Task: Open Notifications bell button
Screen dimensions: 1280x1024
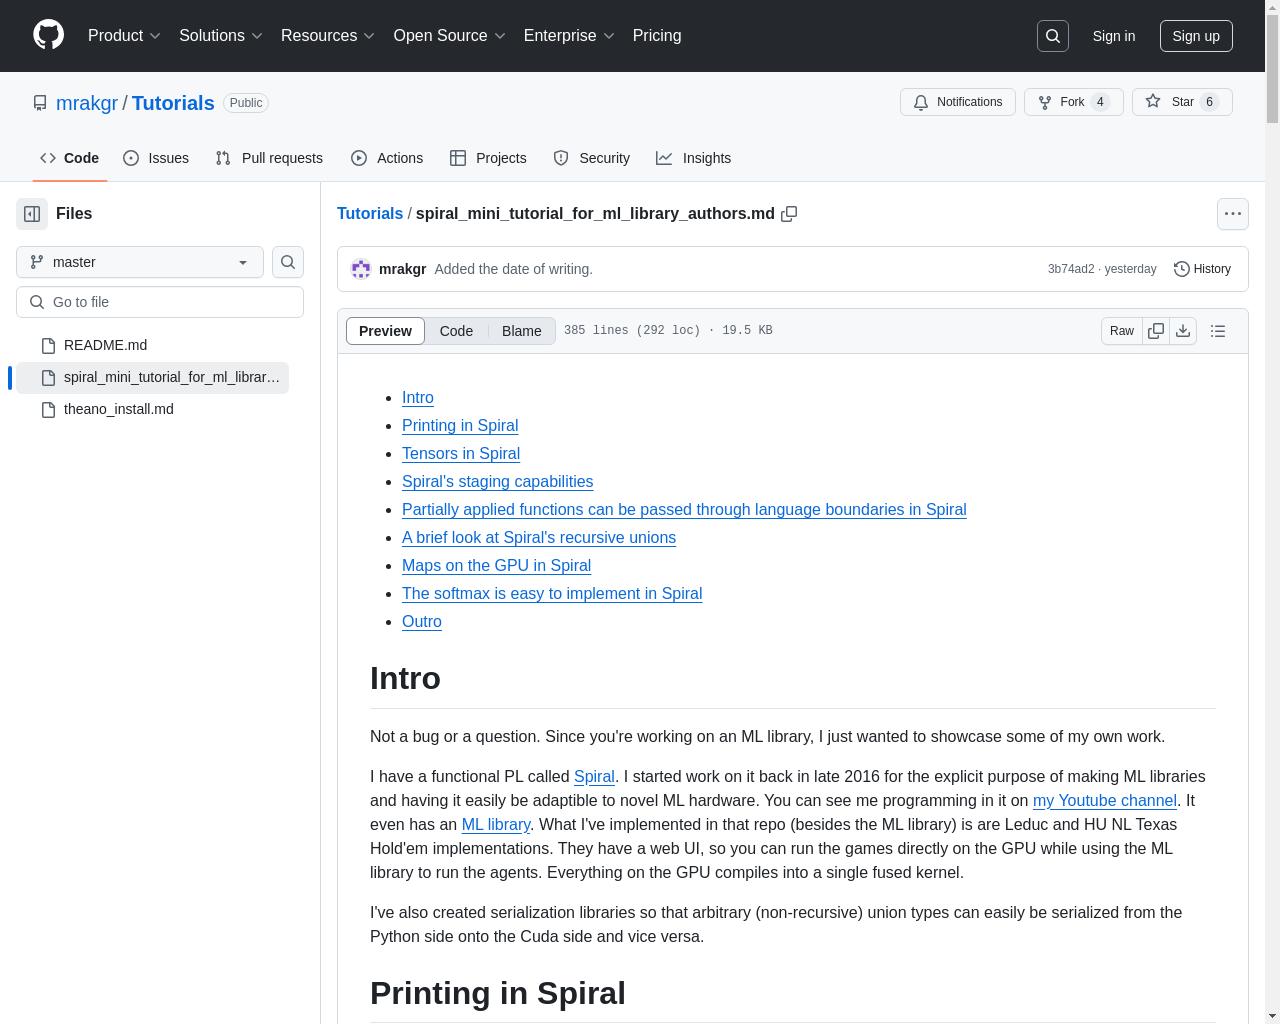Action: pos(958,102)
